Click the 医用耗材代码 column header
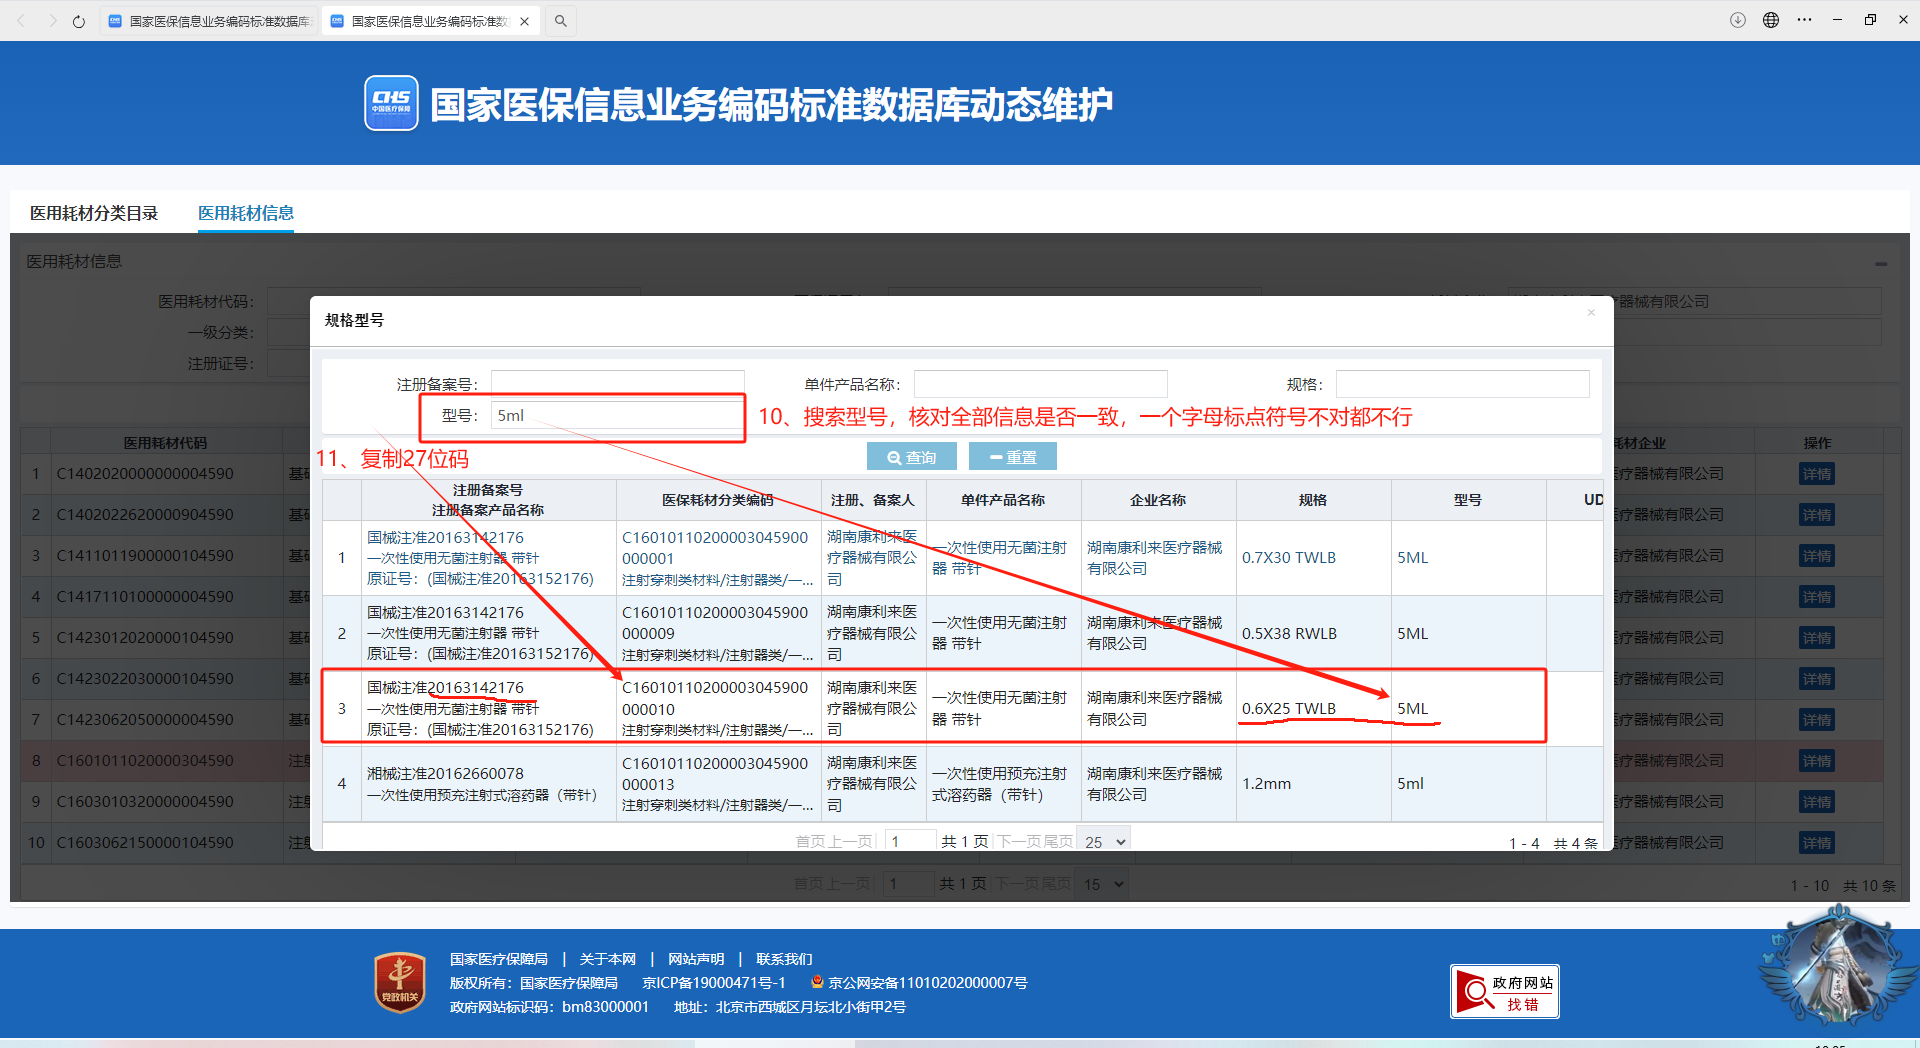 (x=165, y=443)
